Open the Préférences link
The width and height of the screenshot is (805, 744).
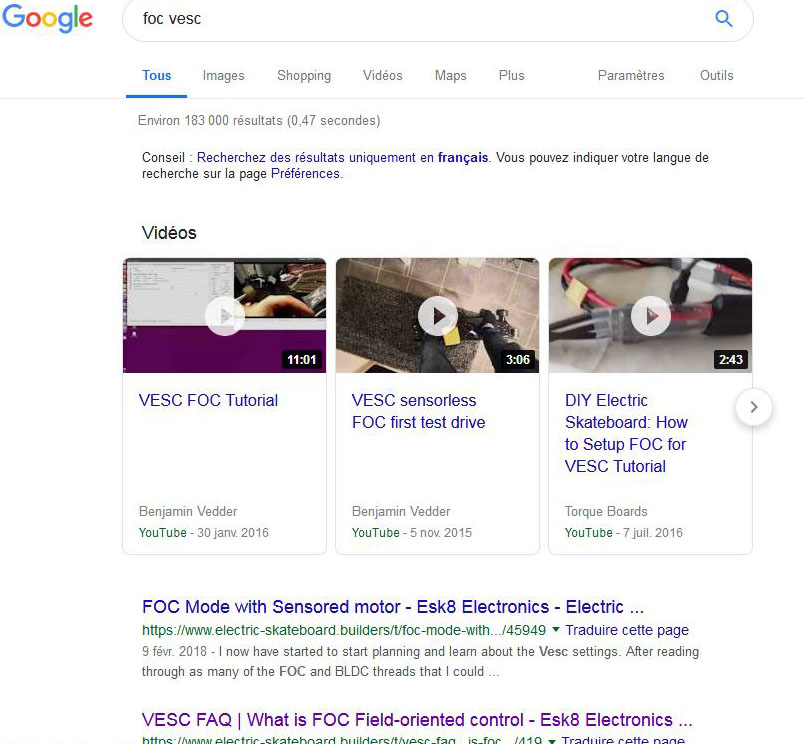305,174
